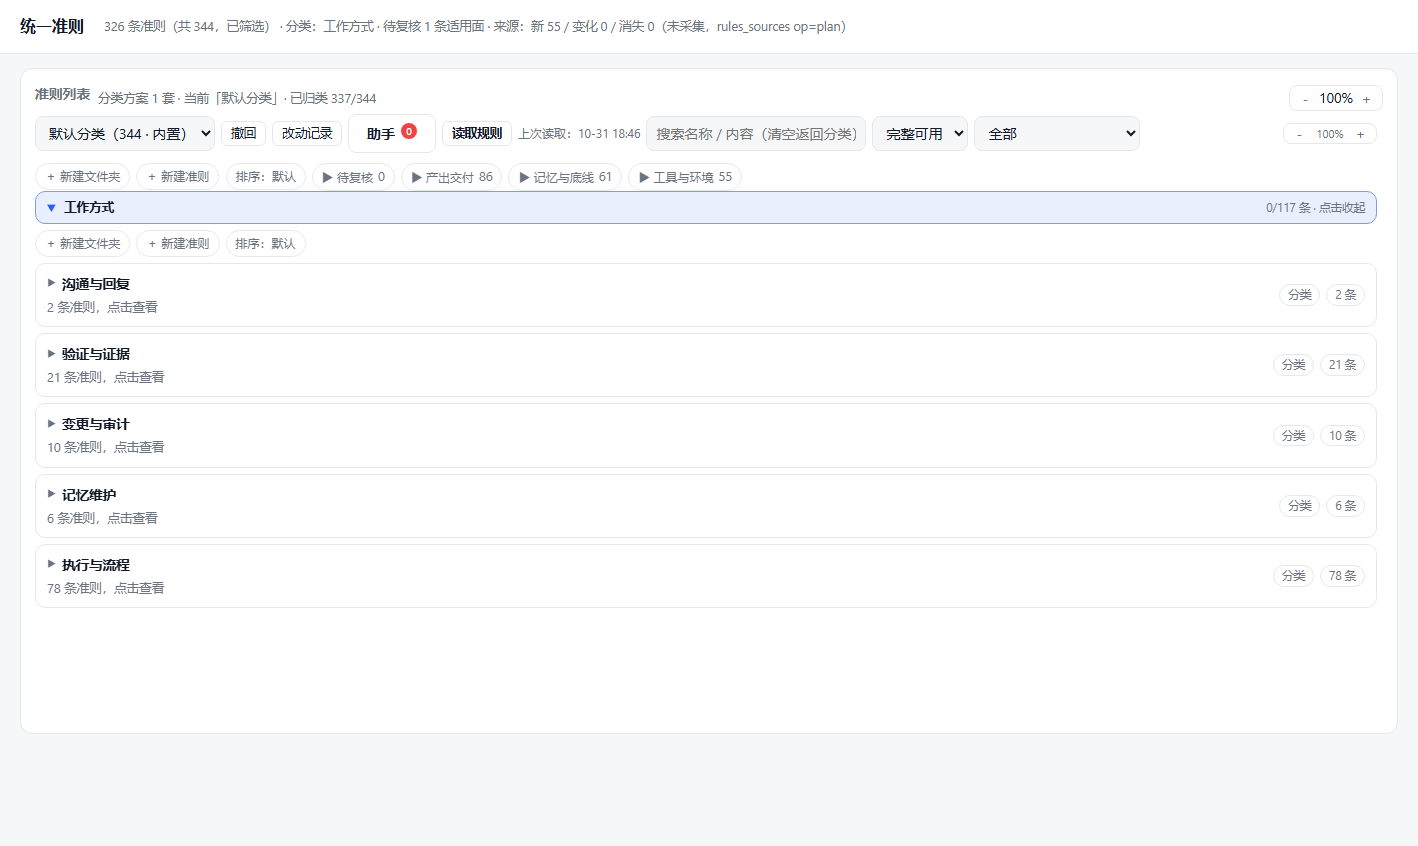The width and height of the screenshot is (1418, 846).
Task: Click 排序：默认 beside the 待复核 chip
Action: tap(266, 177)
